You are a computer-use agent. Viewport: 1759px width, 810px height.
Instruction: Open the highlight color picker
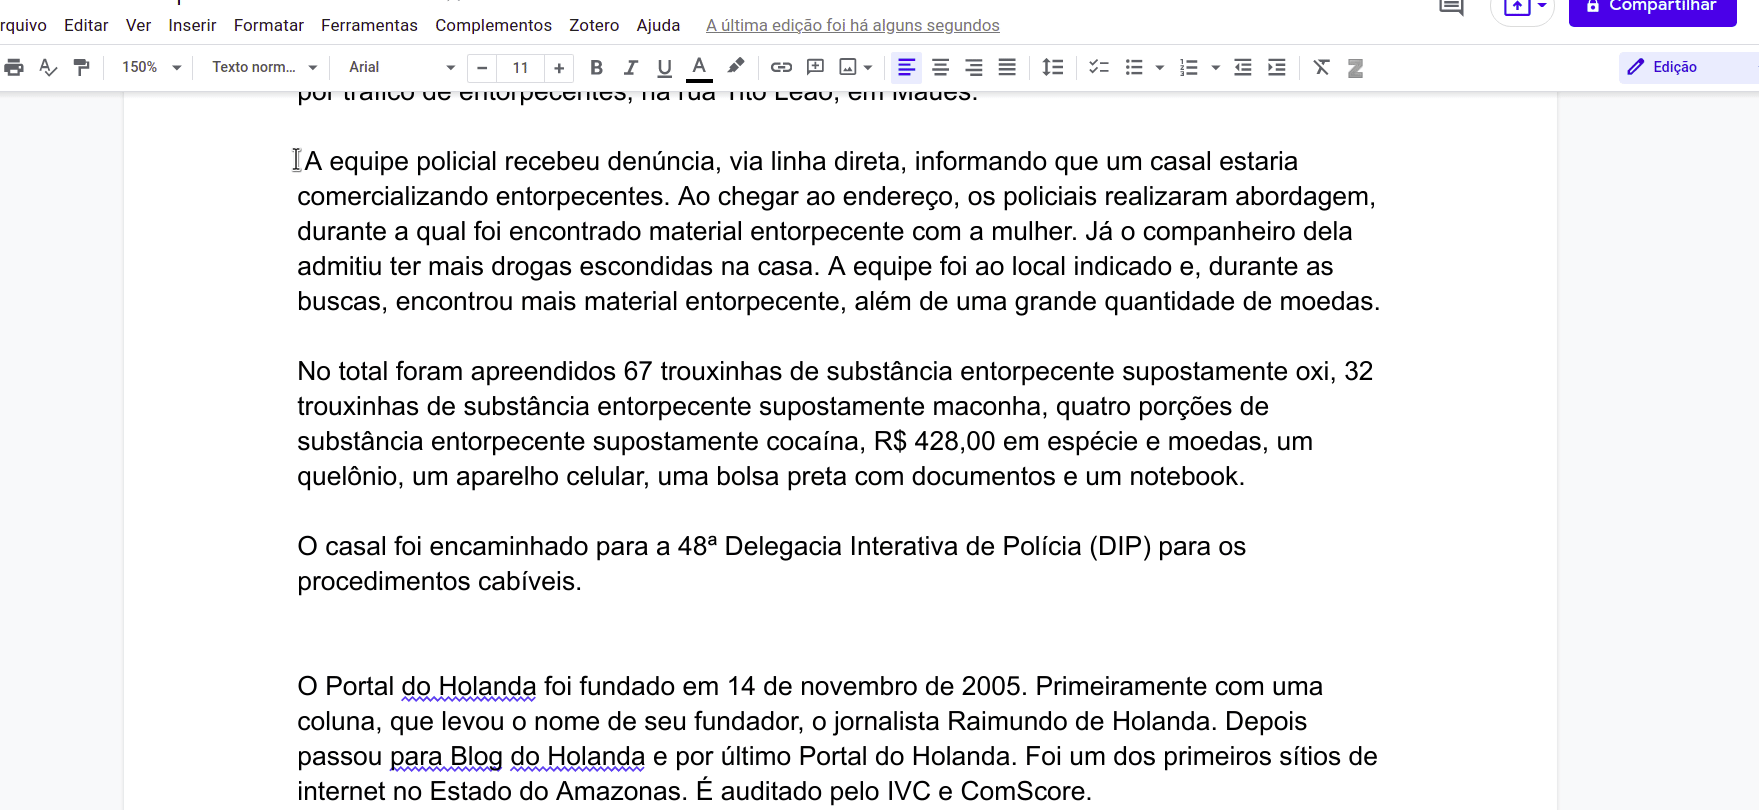tap(736, 67)
